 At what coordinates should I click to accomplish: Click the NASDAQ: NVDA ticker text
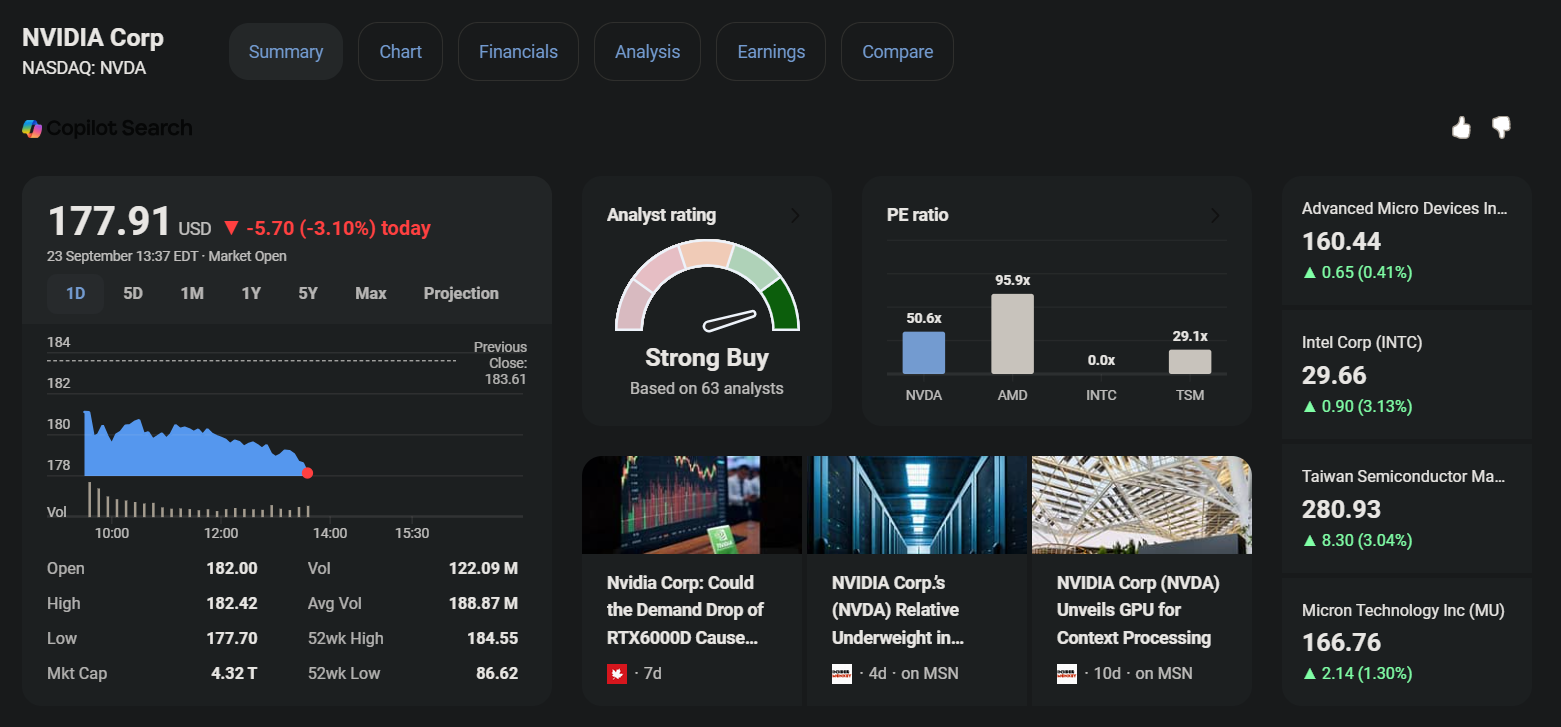pos(84,68)
